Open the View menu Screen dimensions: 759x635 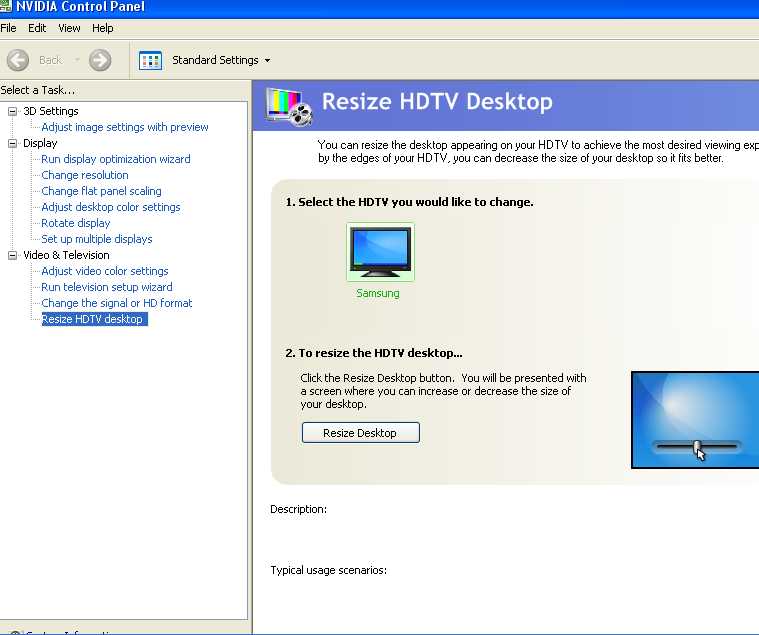click(x=69, y=28)
